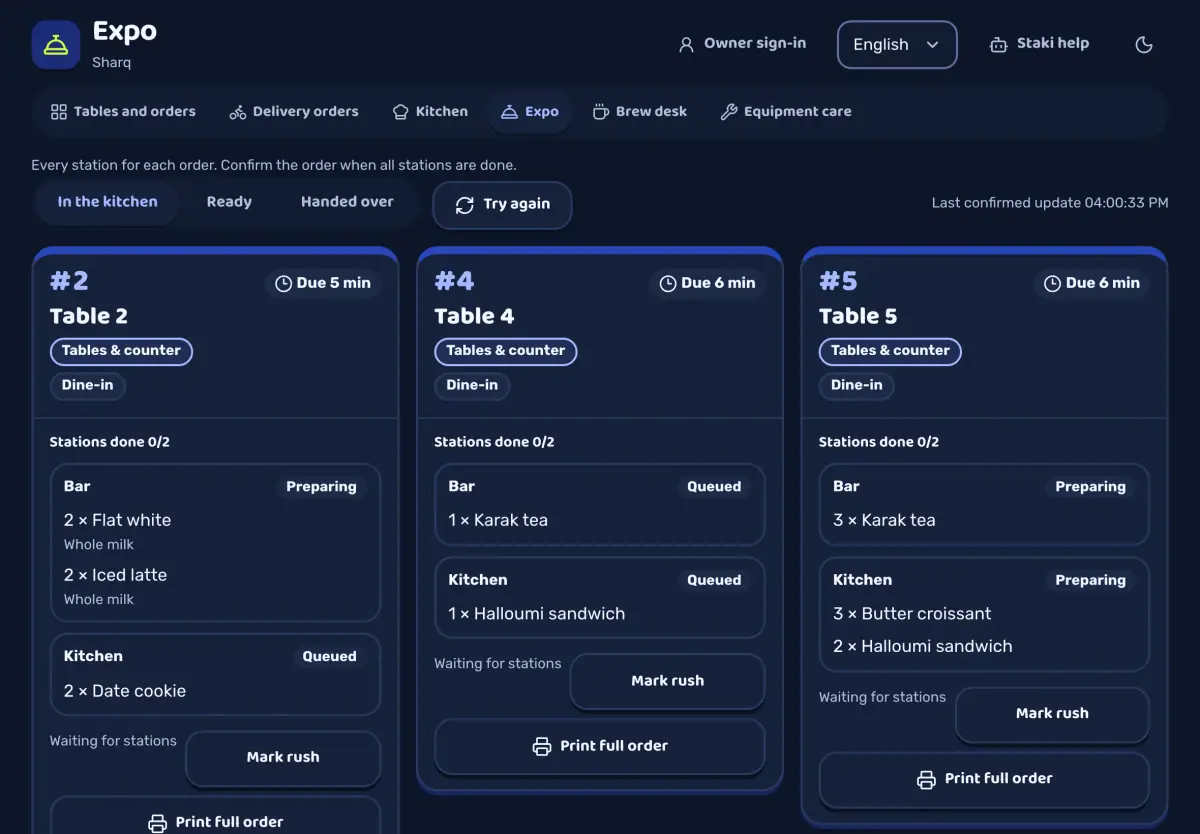Click the Brew desk cup icon

[601, 112]
